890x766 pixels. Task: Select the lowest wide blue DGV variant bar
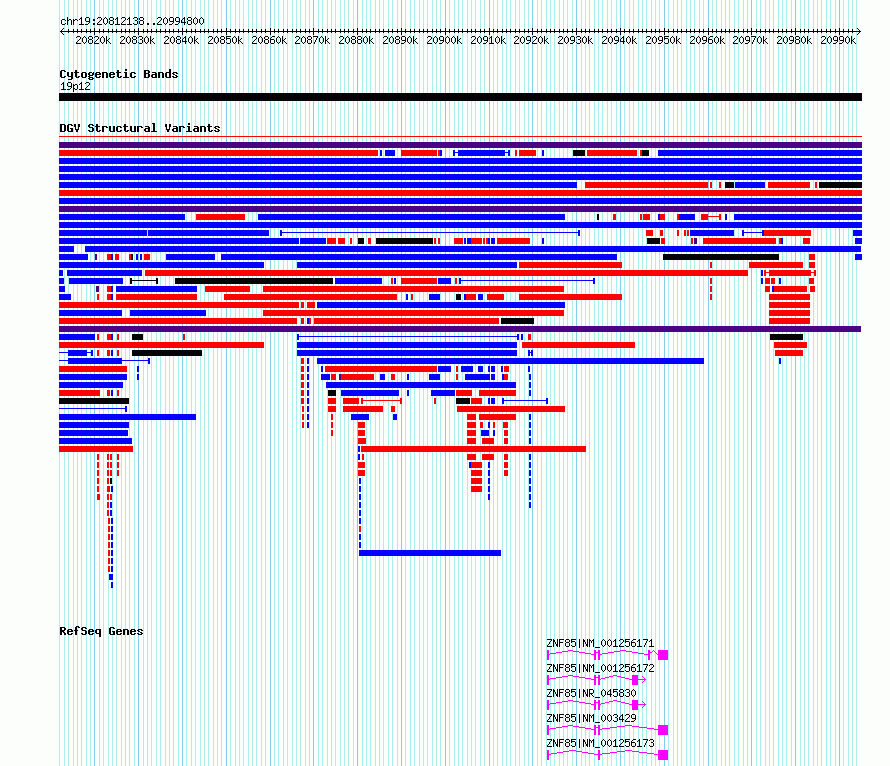[x=430, y=553]
